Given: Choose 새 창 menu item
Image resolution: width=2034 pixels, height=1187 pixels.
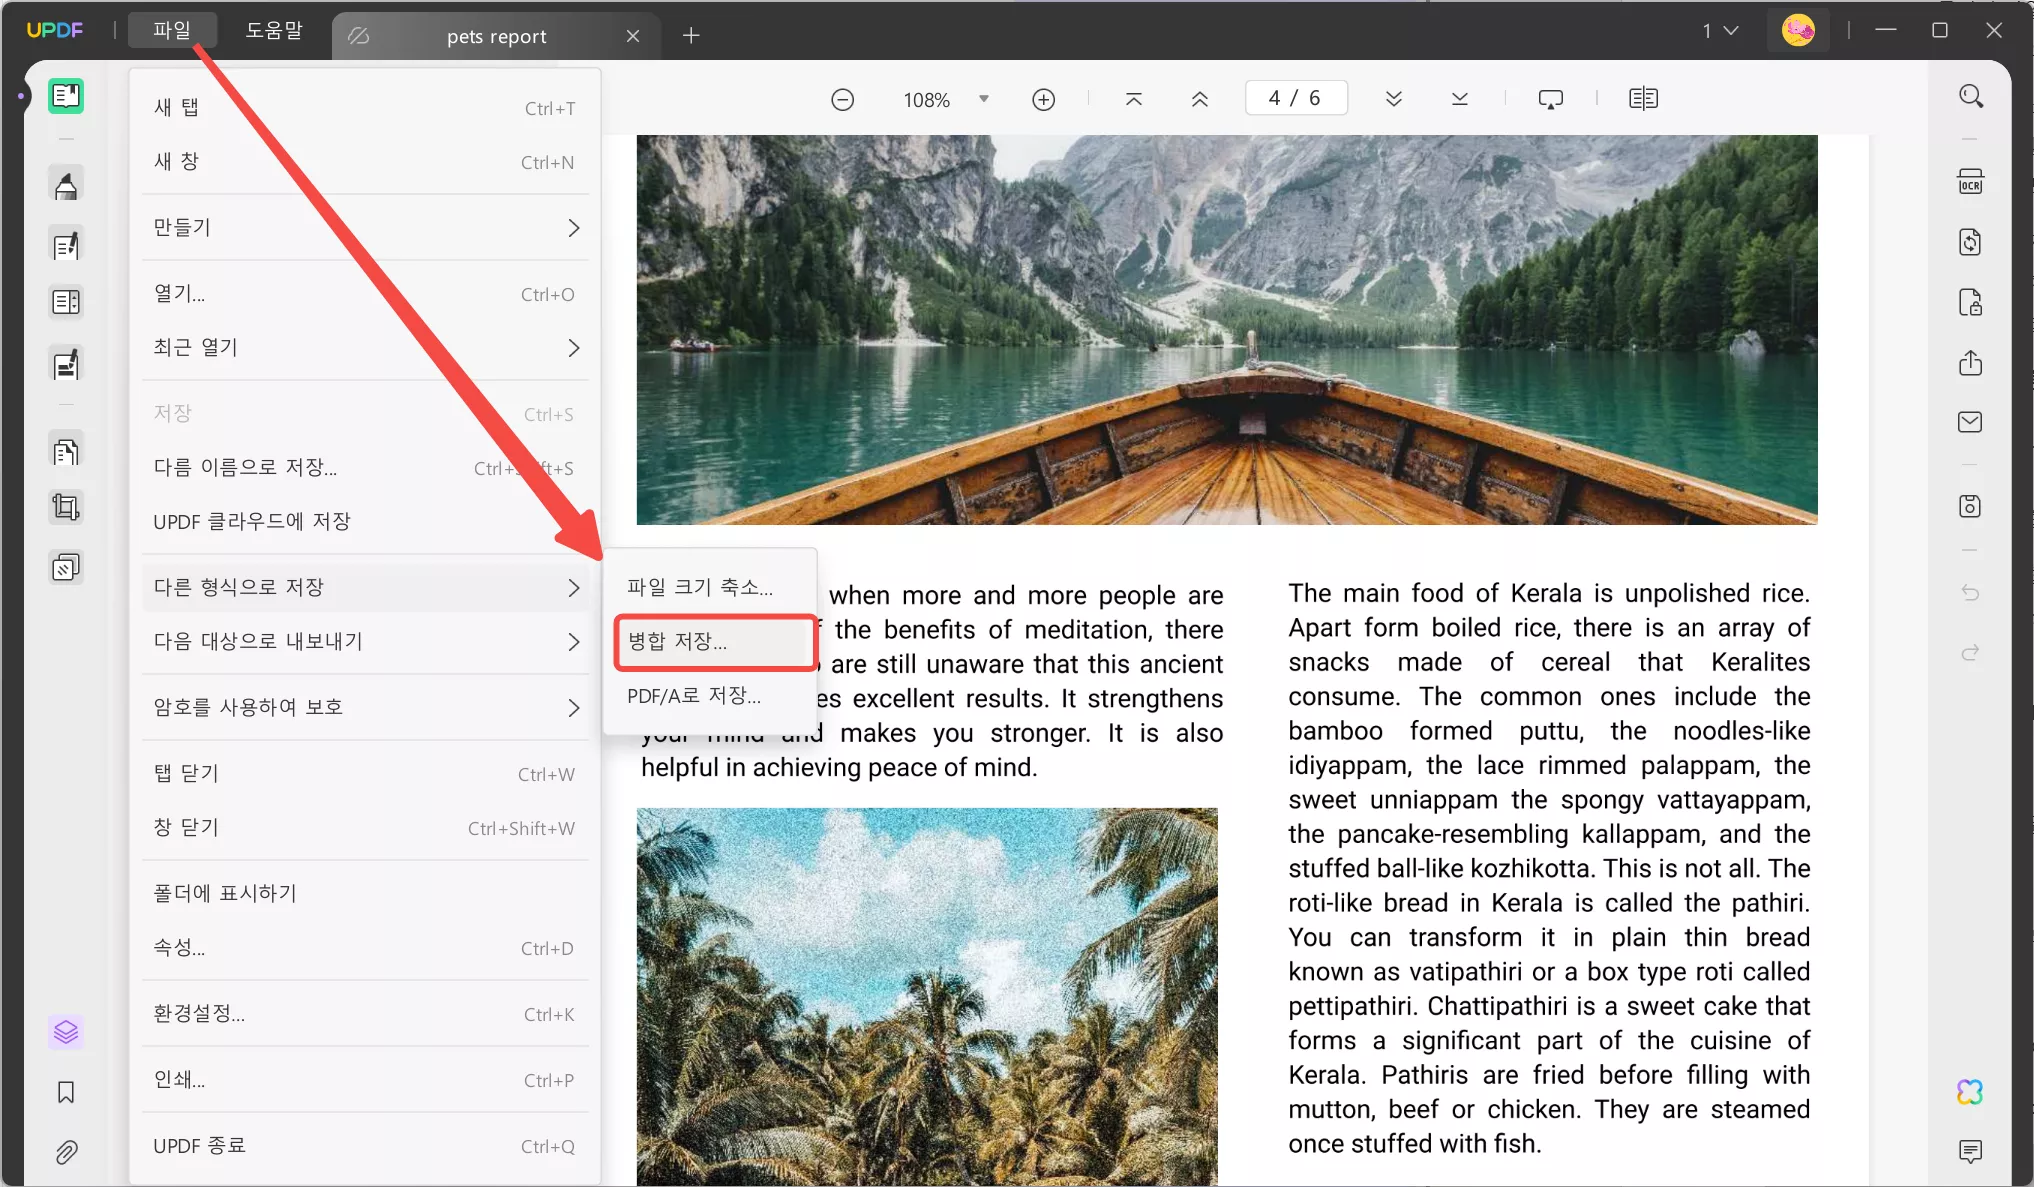Looking at the screenshot, I should (x=365, y=162).
